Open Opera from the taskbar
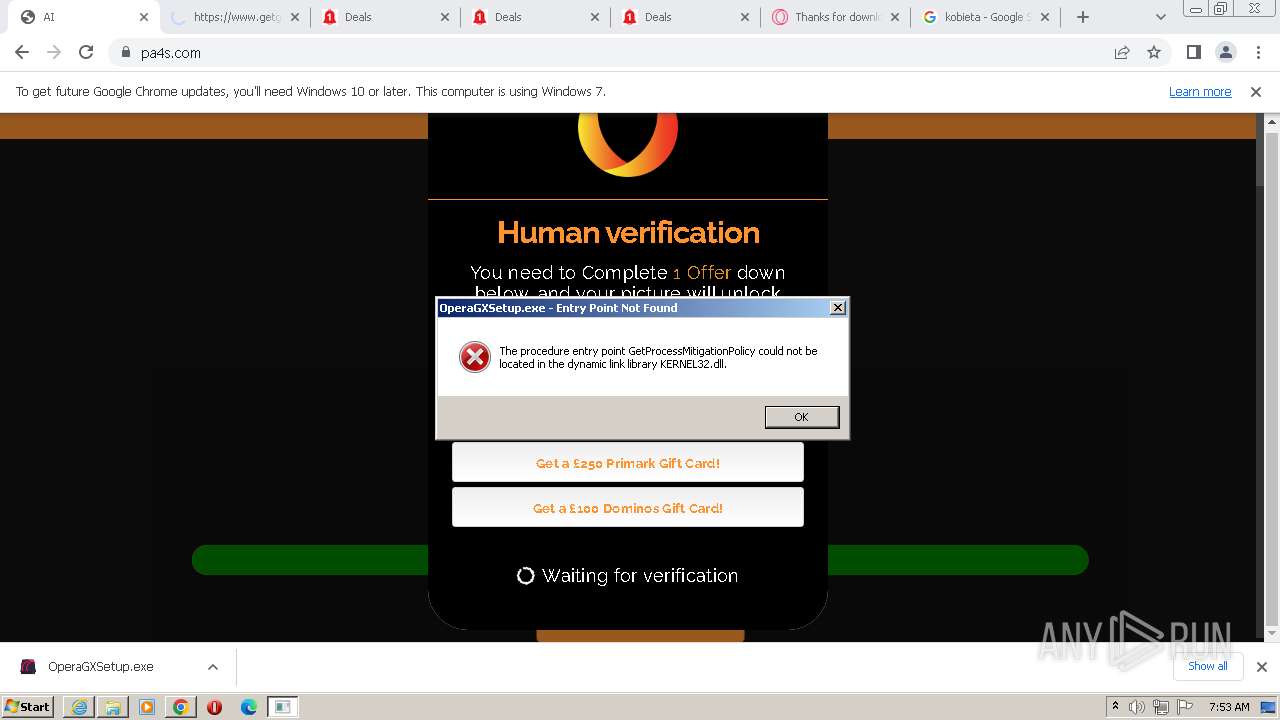1280x720 pixels. click(214, 707)
